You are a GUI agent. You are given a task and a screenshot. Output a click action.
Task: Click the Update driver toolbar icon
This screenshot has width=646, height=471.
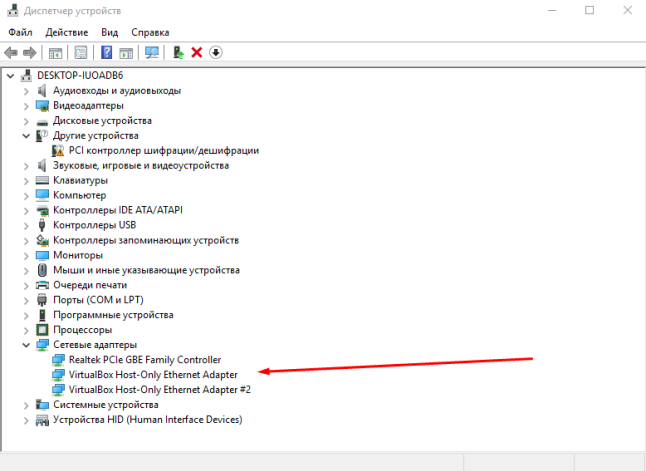178,52
